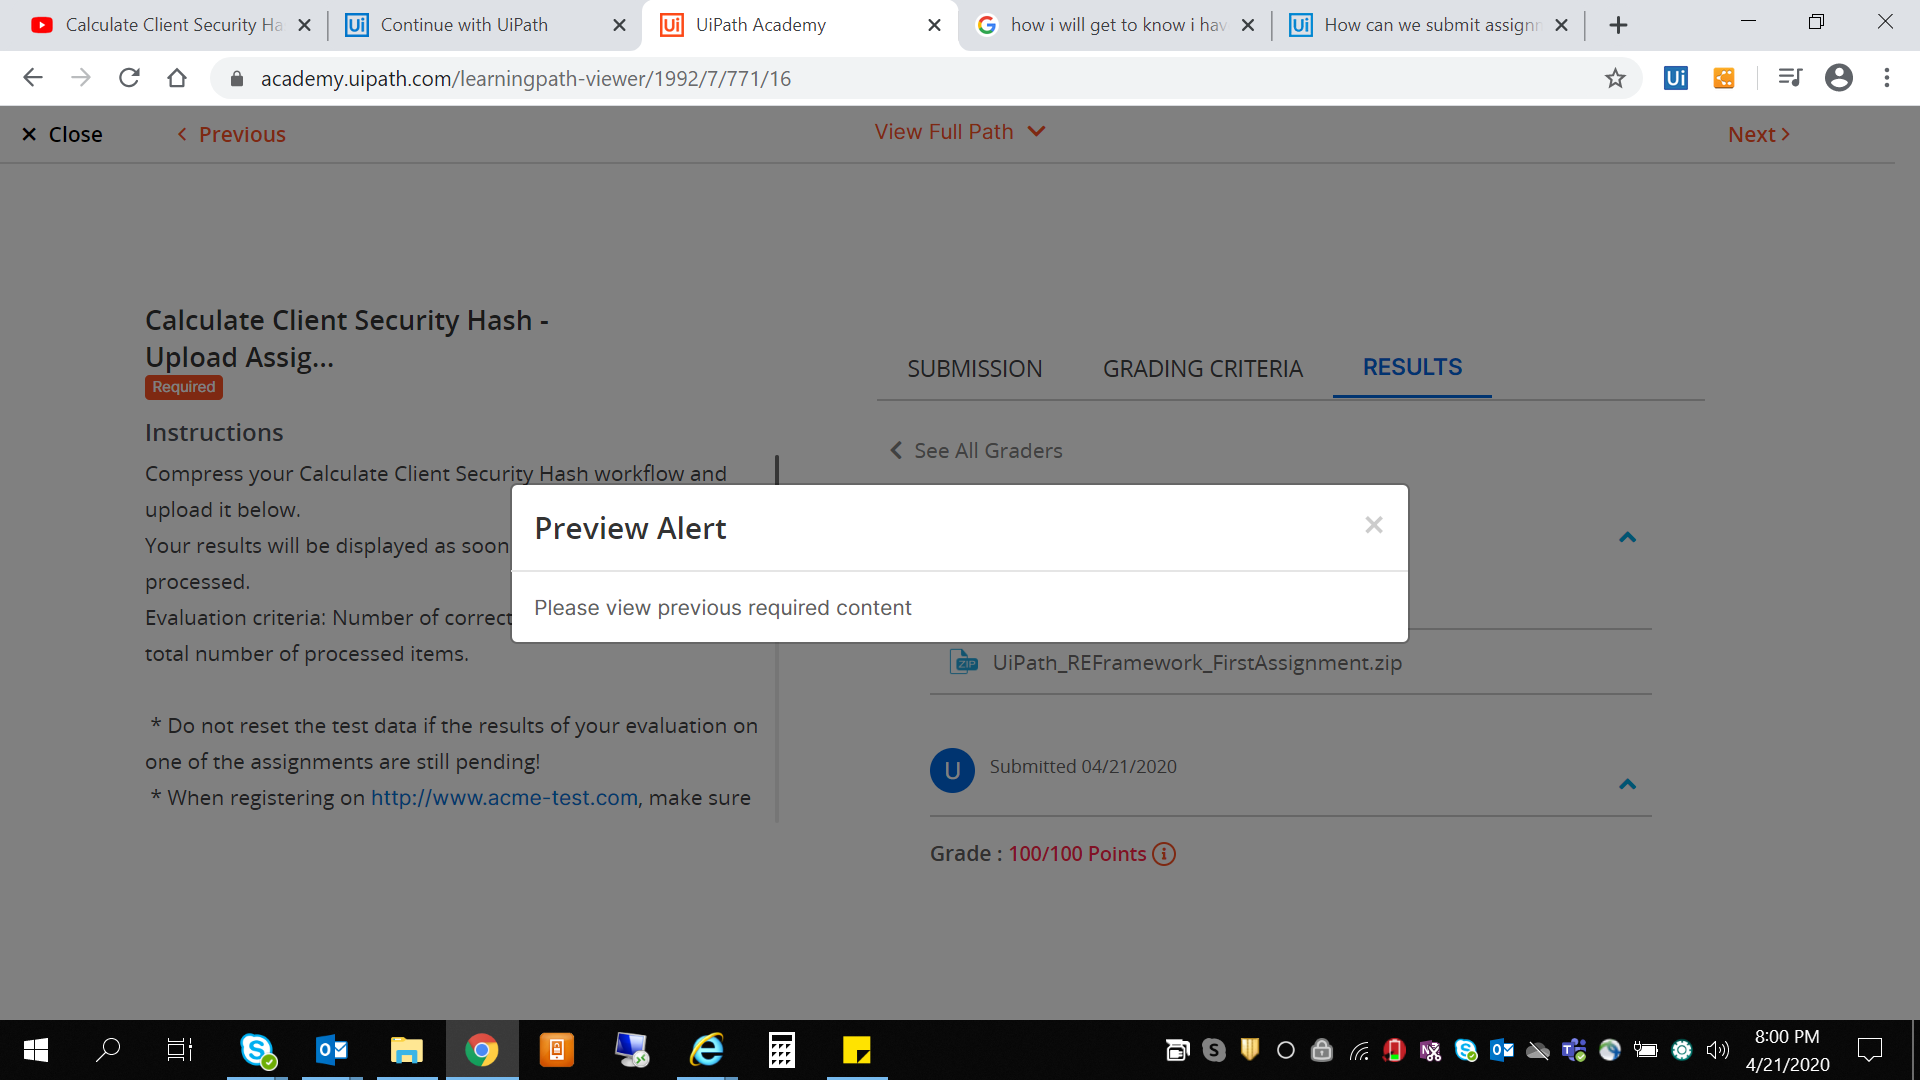Switch to Continue with UiPath browser tab
The image size is (1920, 1080).
pos(464,25)
